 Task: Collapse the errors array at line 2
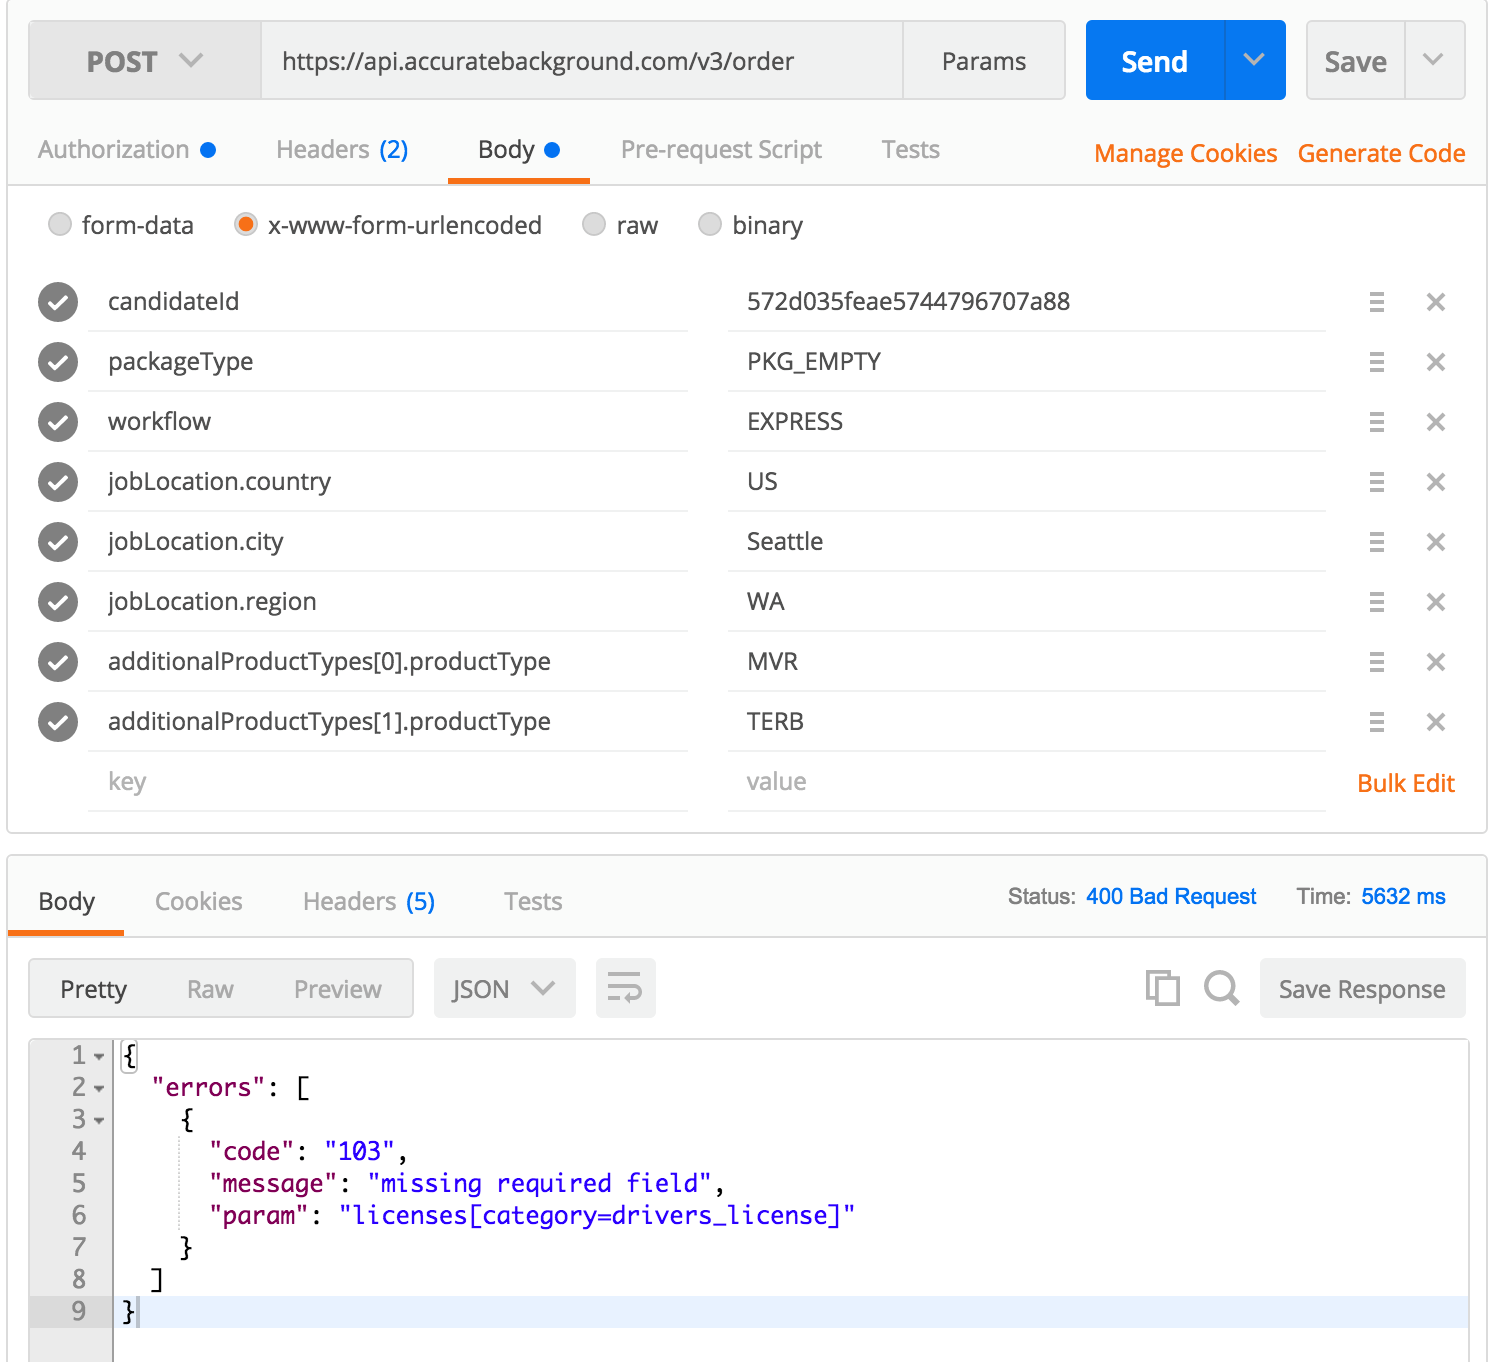tap(99, 1088)
